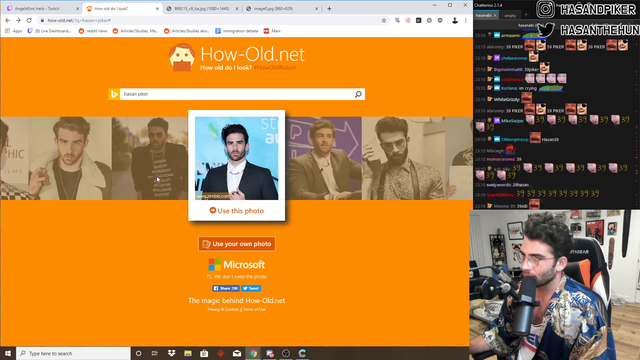Viewport: 640px width, 360px height.
Task: Open the immigration debate bookmark
Action: [237, 31]
